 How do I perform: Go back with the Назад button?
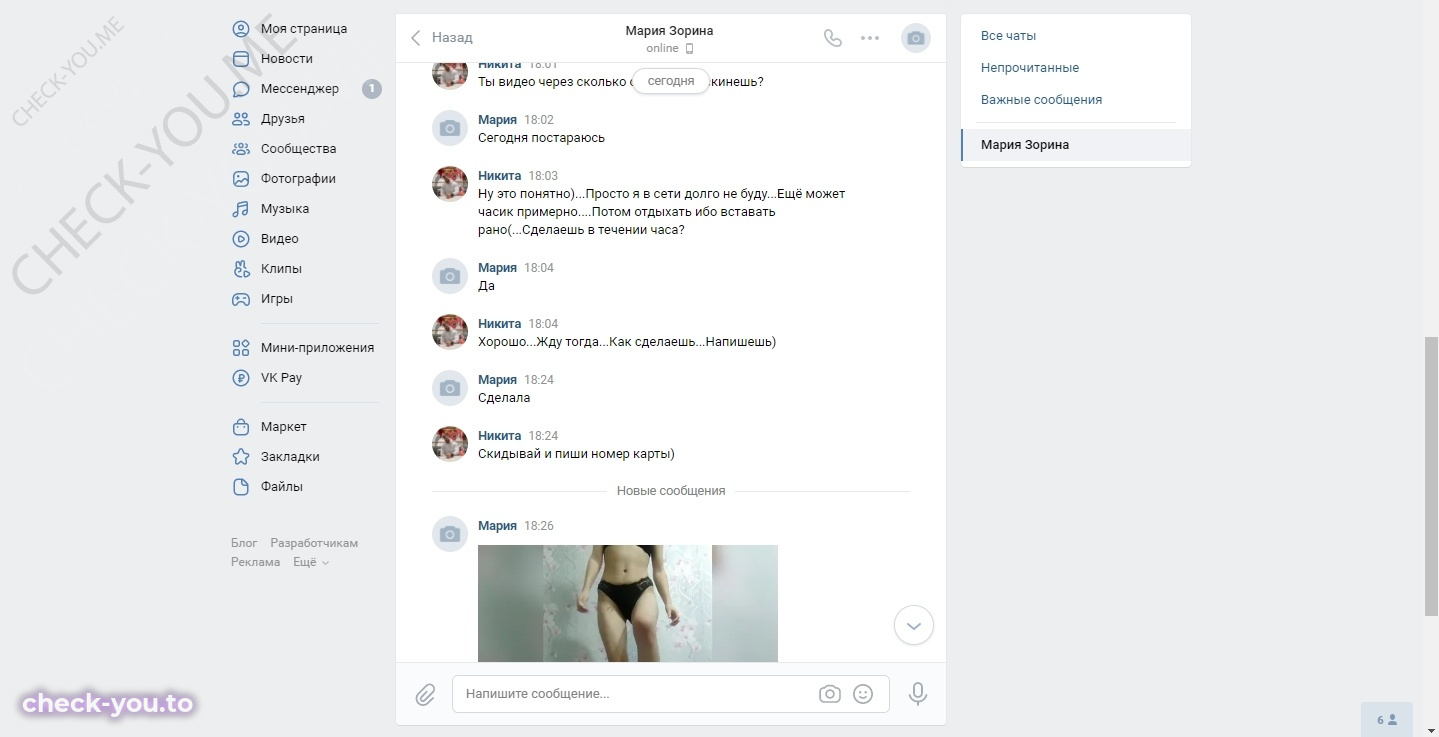[x=441, y=38]
